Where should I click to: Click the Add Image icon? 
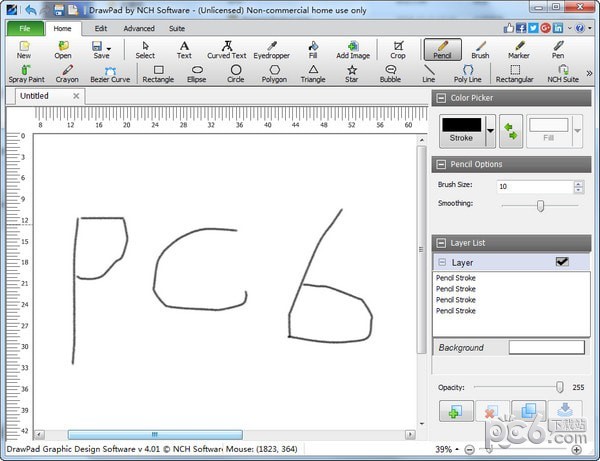pos(353,50)
